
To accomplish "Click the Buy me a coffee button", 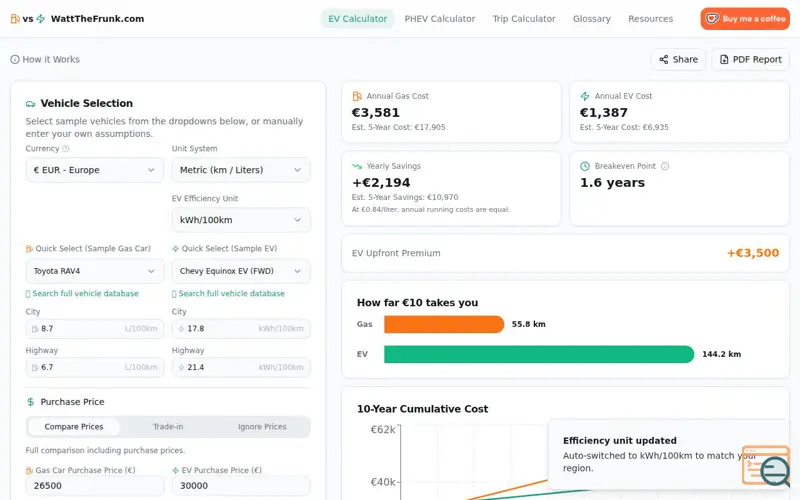I will (x=744, y=19).
